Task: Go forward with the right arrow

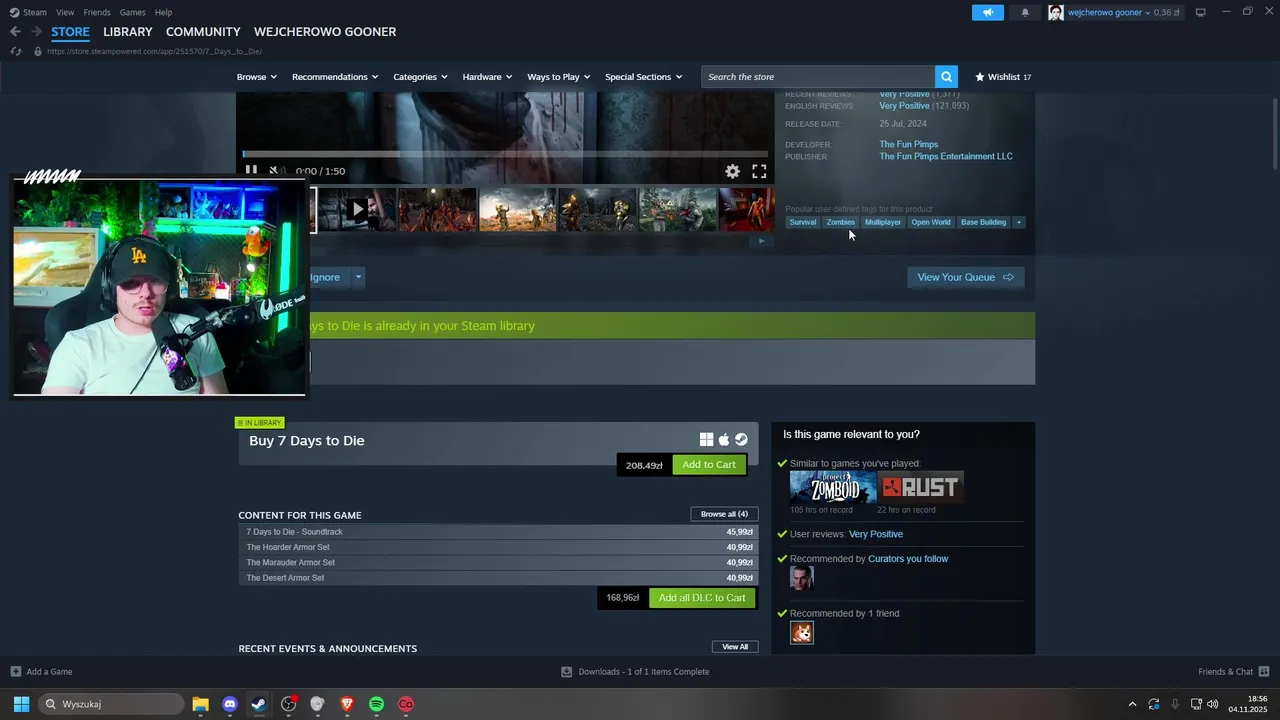Action: [x=36, y=32]
